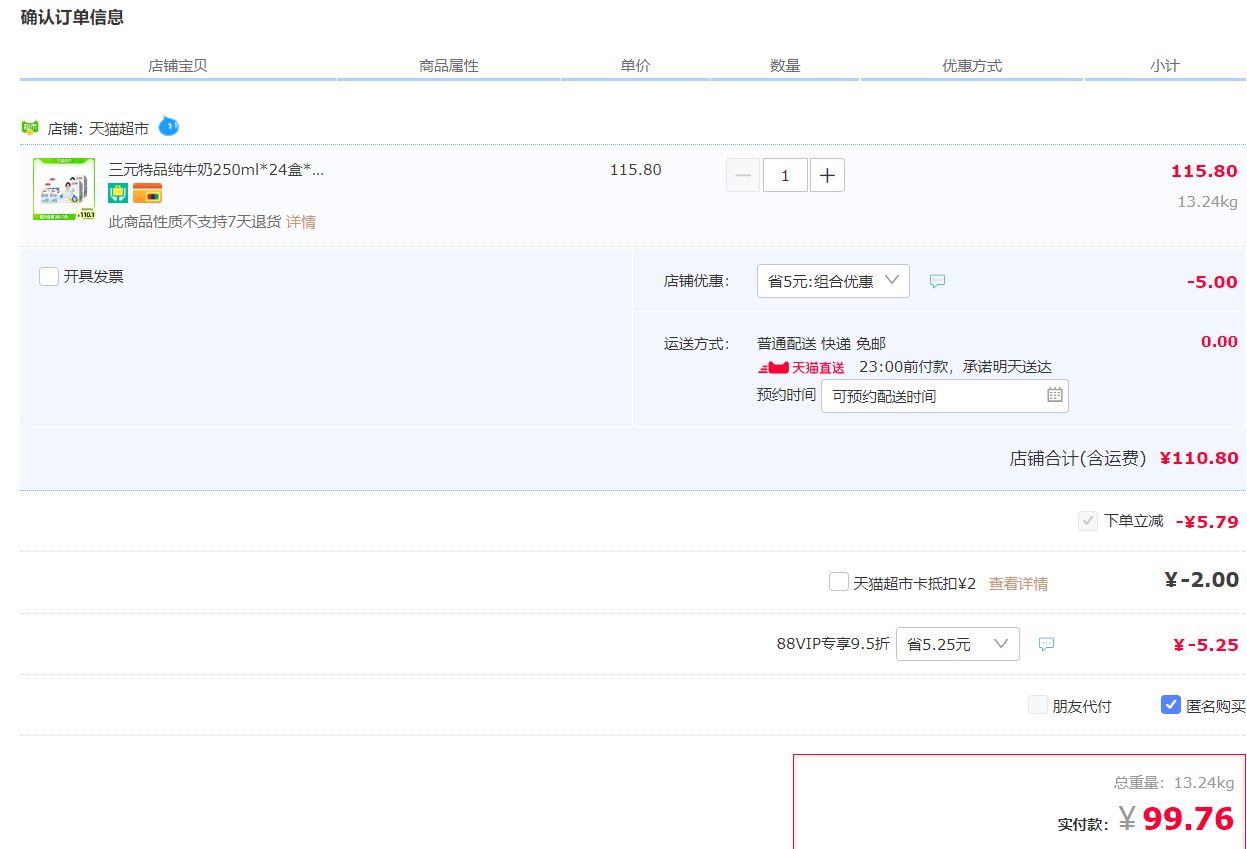Click the 普通配送 快递 免邮 text
The image size is (1247, 849).
(821, 343)
